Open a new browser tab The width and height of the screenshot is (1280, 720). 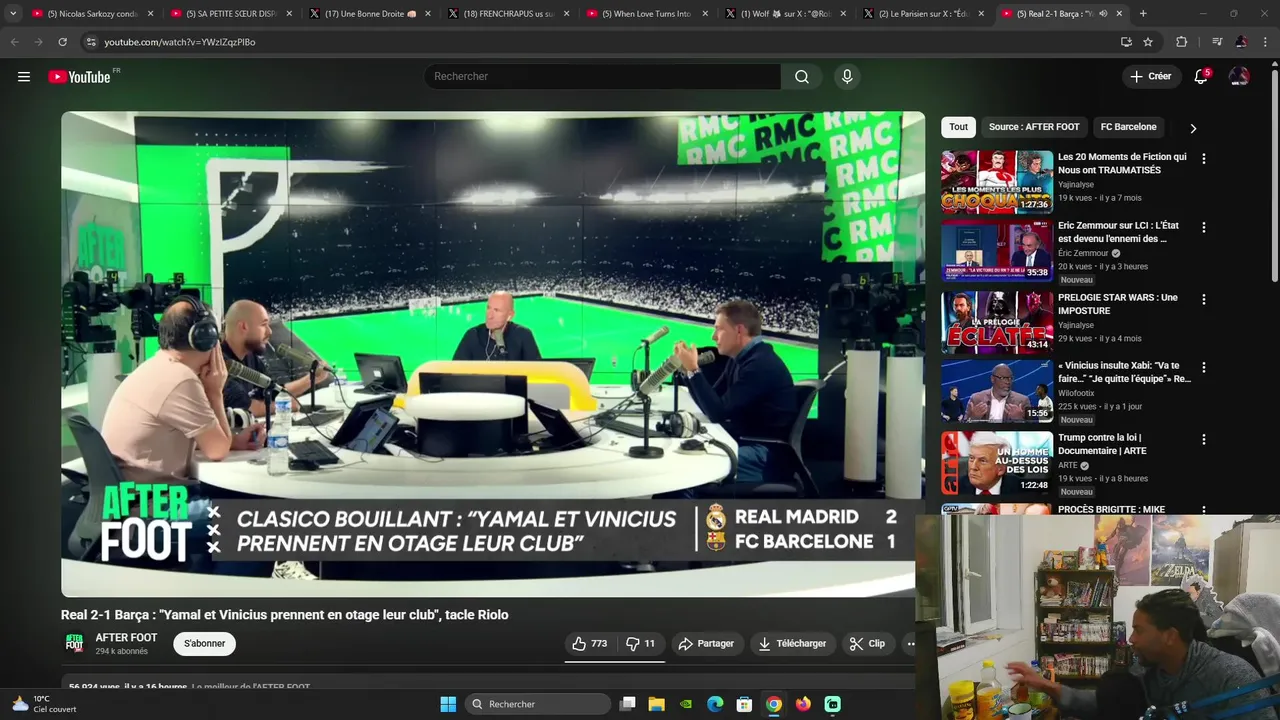click(x=1143, y=13)
